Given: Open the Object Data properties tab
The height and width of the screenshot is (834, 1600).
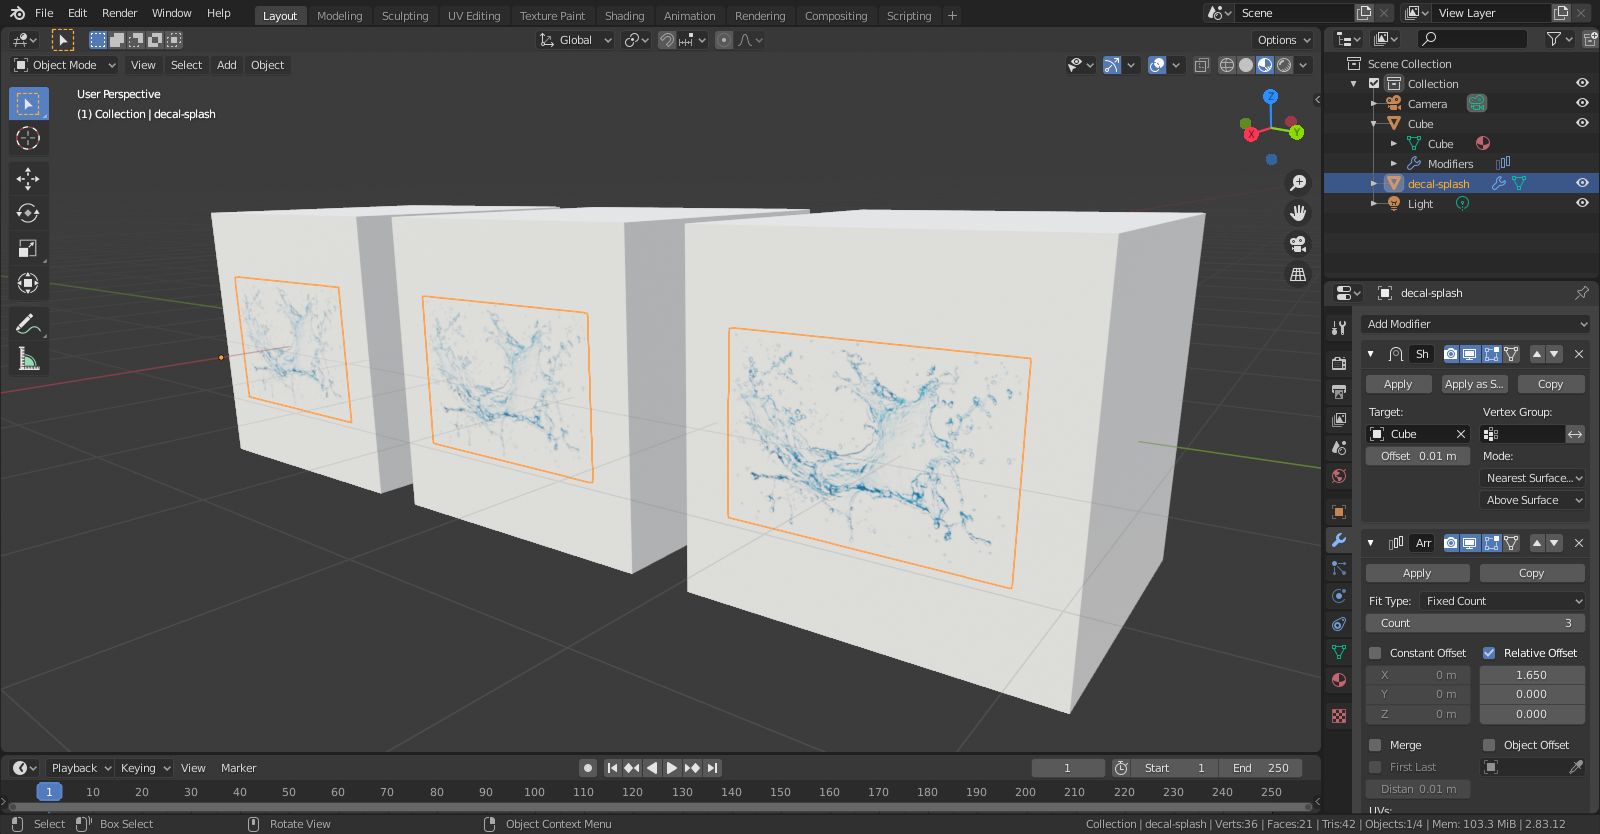Looking at the screenshot, I should click(x=1339, y=652).
